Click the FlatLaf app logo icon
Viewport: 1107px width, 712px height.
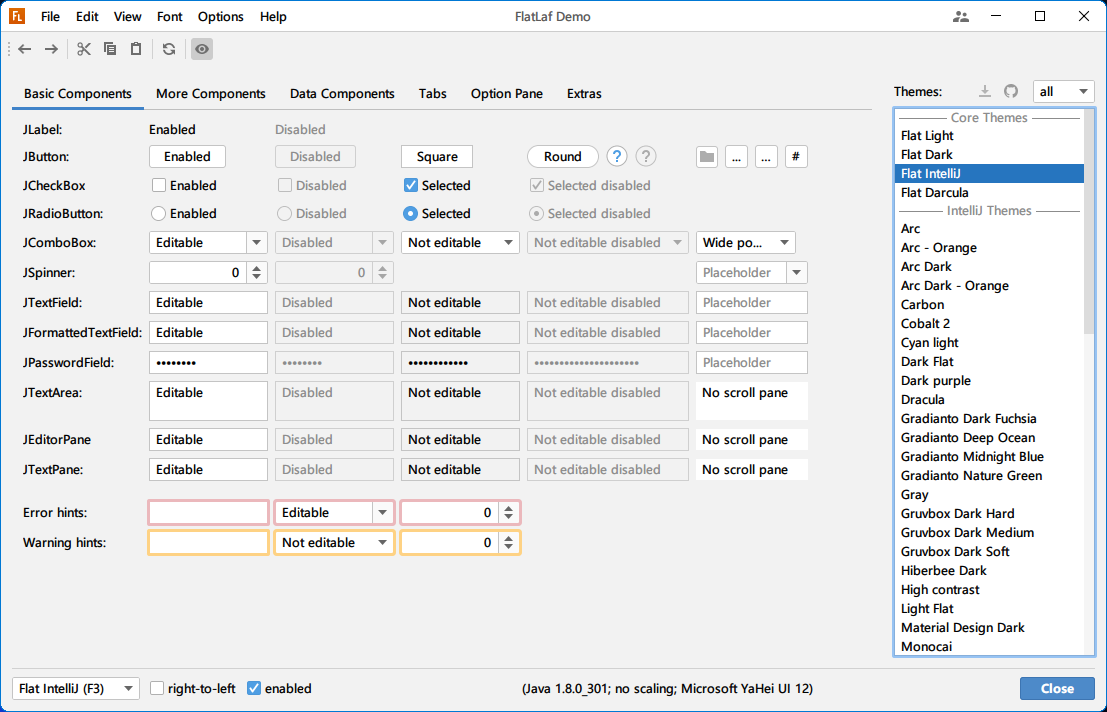17,16
